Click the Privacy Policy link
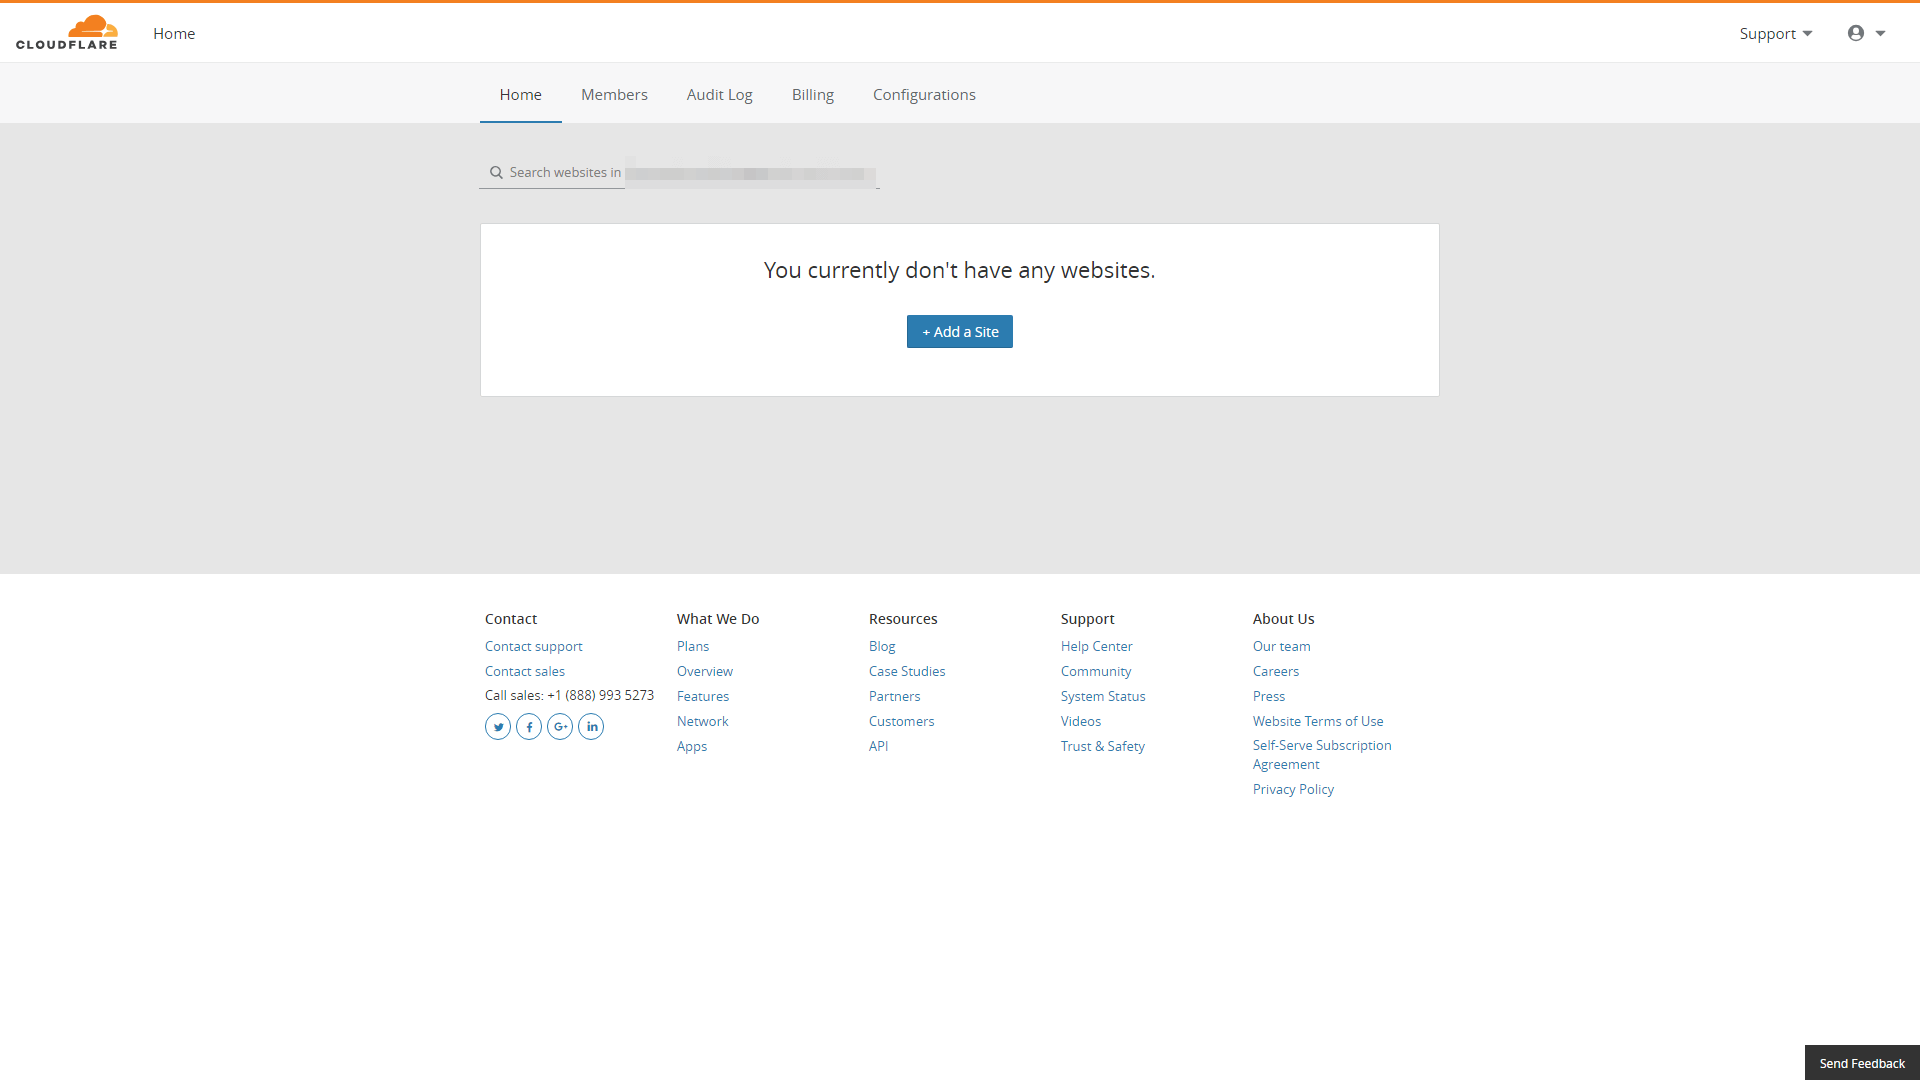Image resolution: width=1920 pixels, height=1080 pixels. click(x=1292, y=789)
